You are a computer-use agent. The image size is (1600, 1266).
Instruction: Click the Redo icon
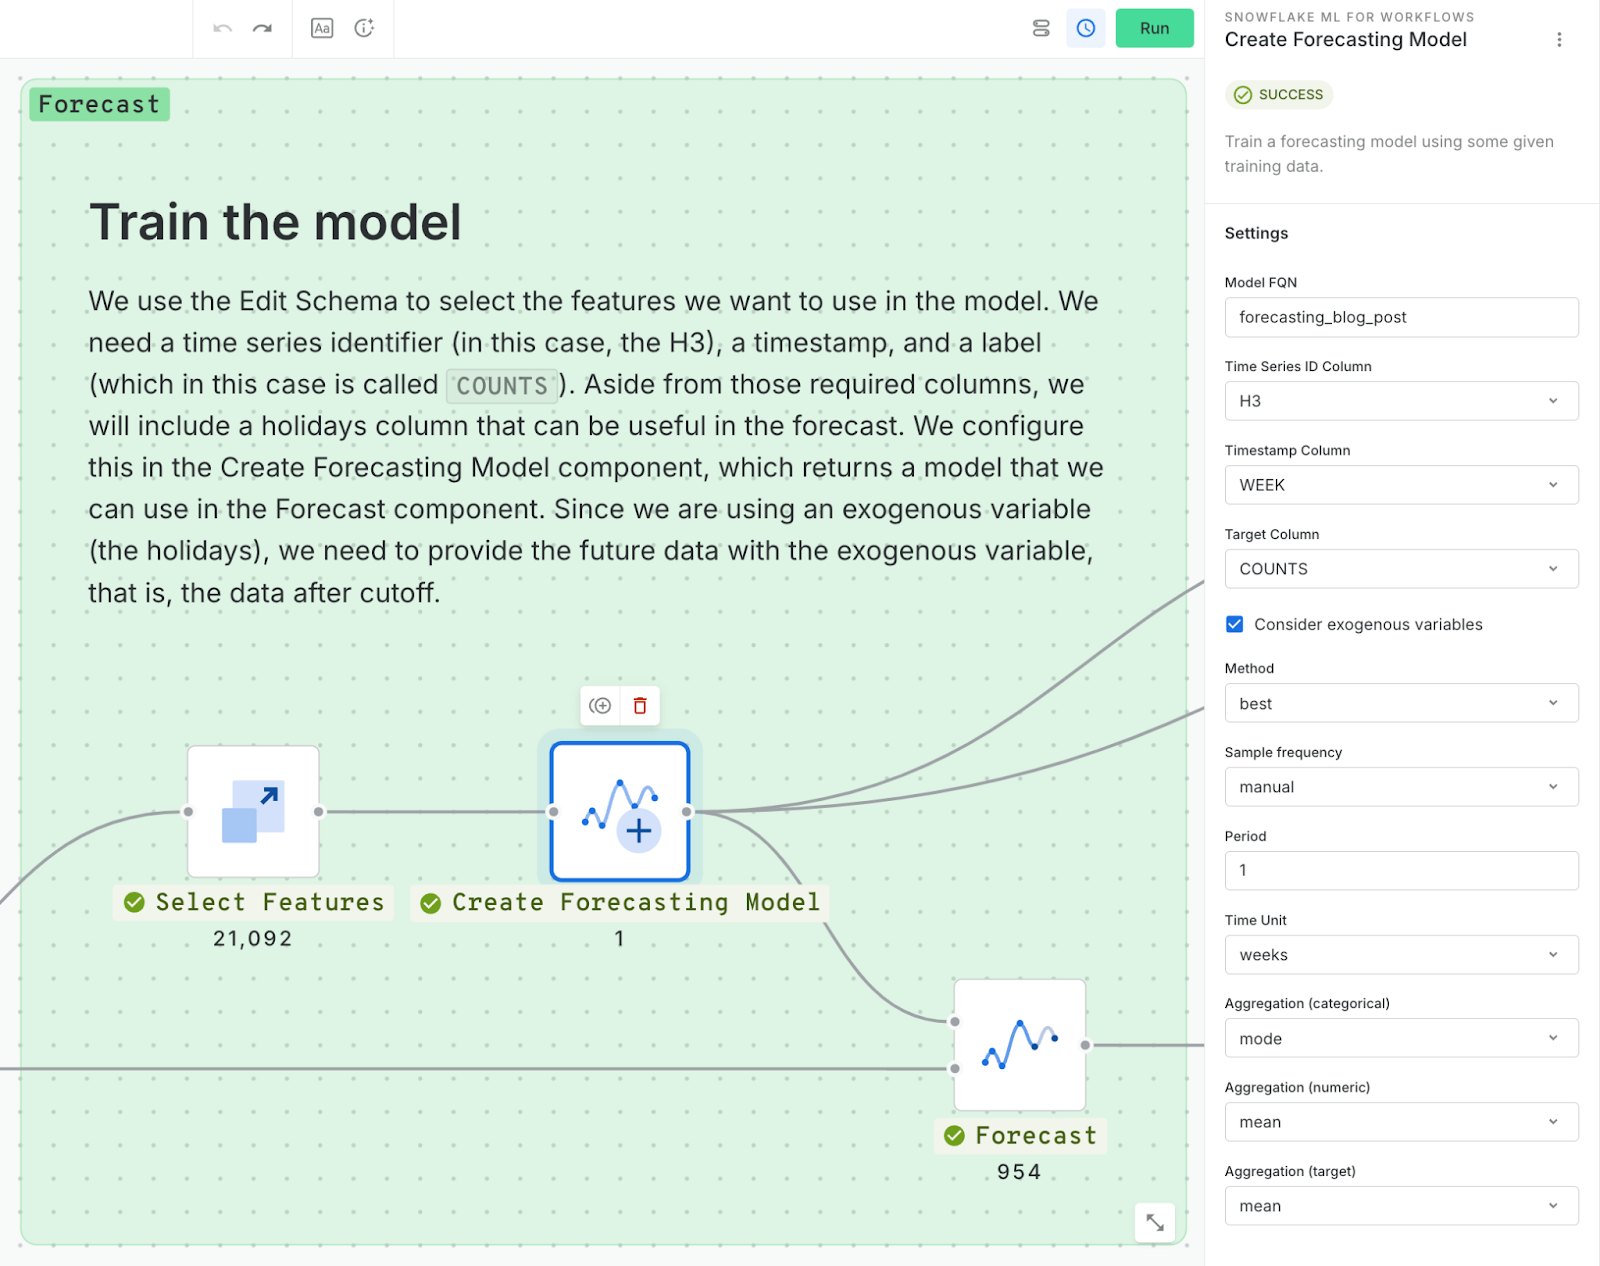(x=262, y=29)
